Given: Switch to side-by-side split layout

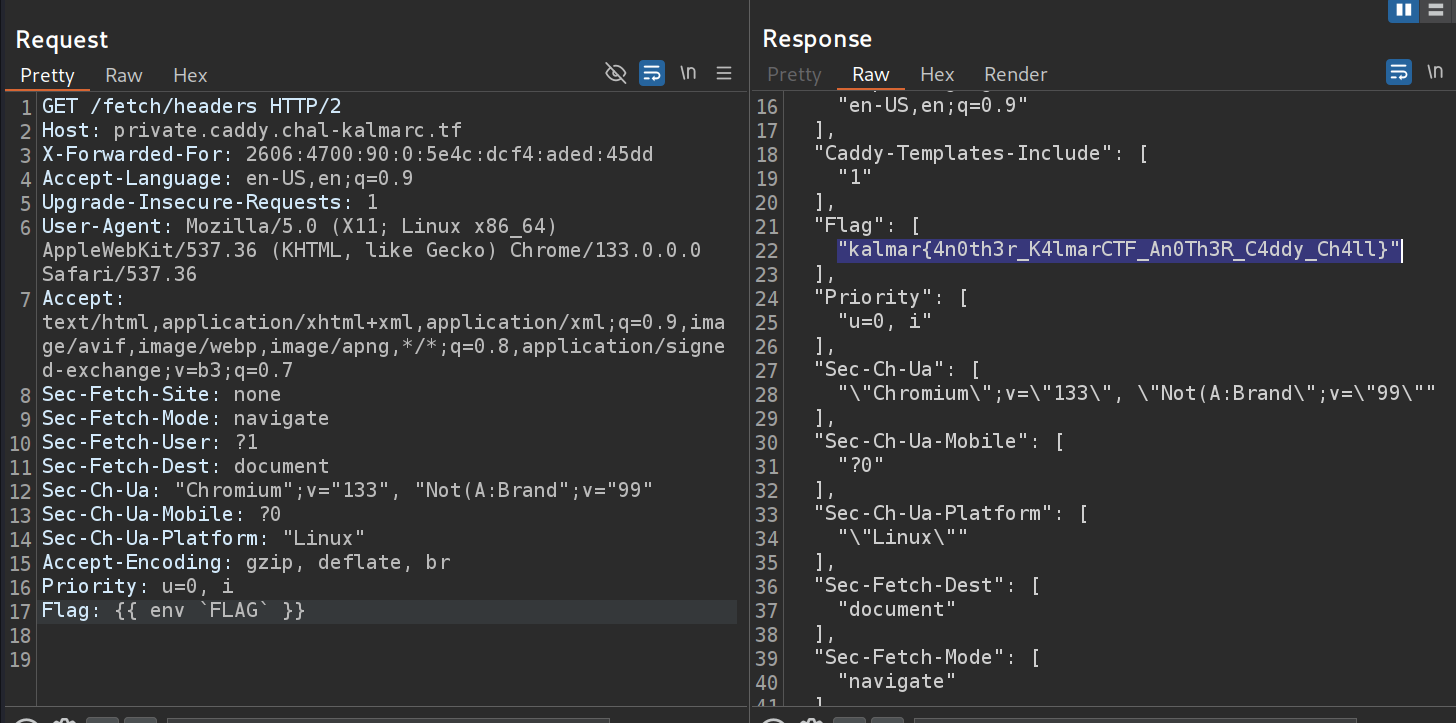Looking at the screenshot, I should (1404, 10).
